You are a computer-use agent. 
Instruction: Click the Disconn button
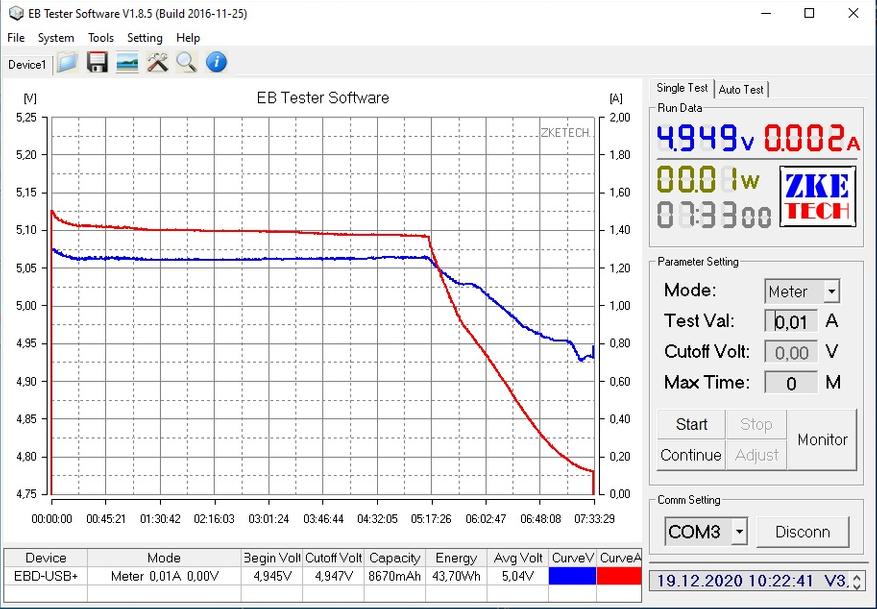click(803, 532)
